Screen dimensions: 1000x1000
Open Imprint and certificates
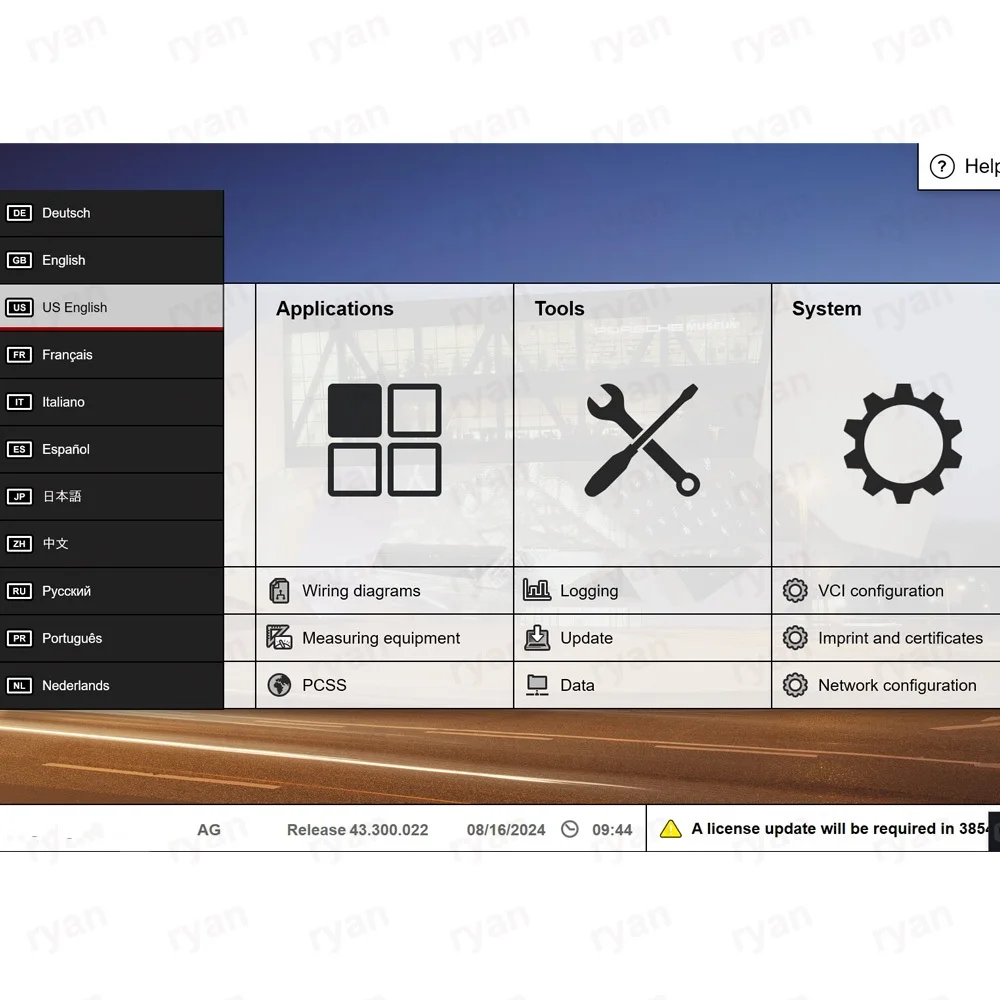click(x=899, y=638)
